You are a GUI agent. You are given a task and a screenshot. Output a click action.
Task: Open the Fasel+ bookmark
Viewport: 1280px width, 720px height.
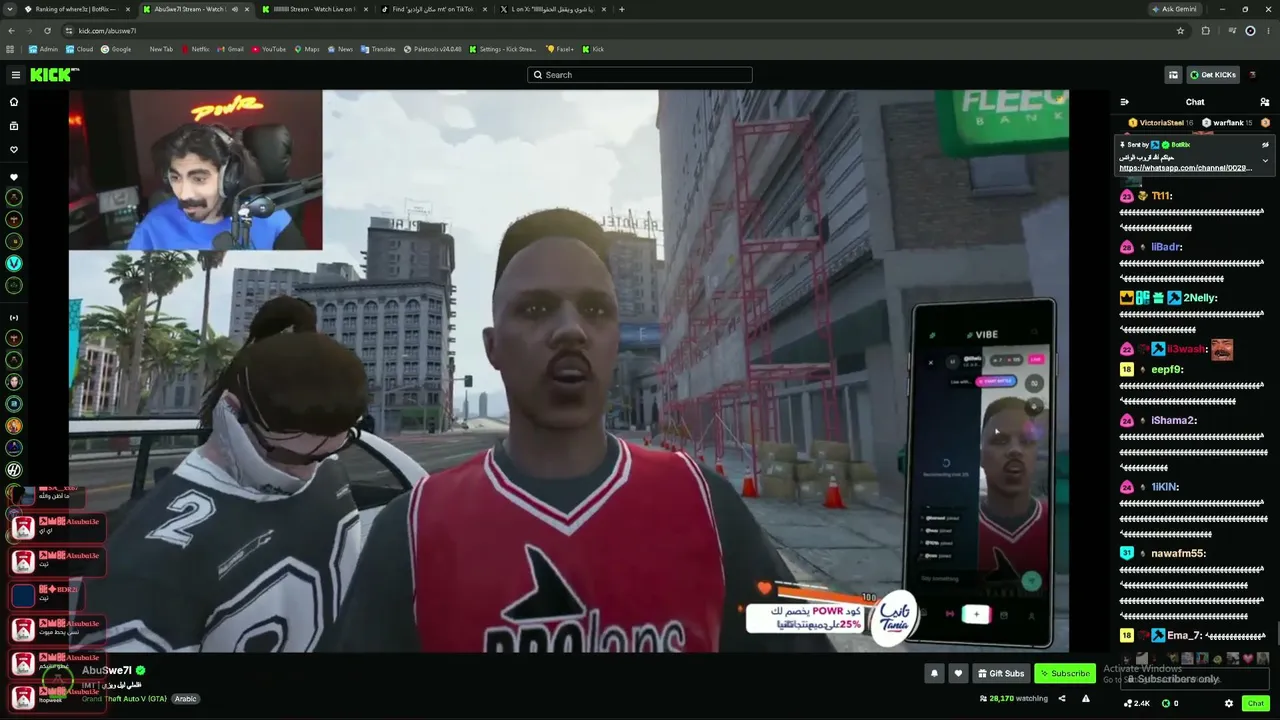pos(560,49)
